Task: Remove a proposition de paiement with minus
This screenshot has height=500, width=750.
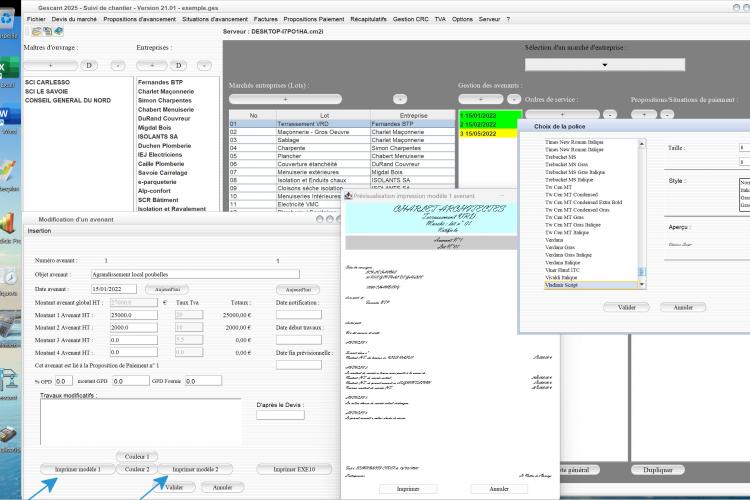Action: [x=667, y=114]
